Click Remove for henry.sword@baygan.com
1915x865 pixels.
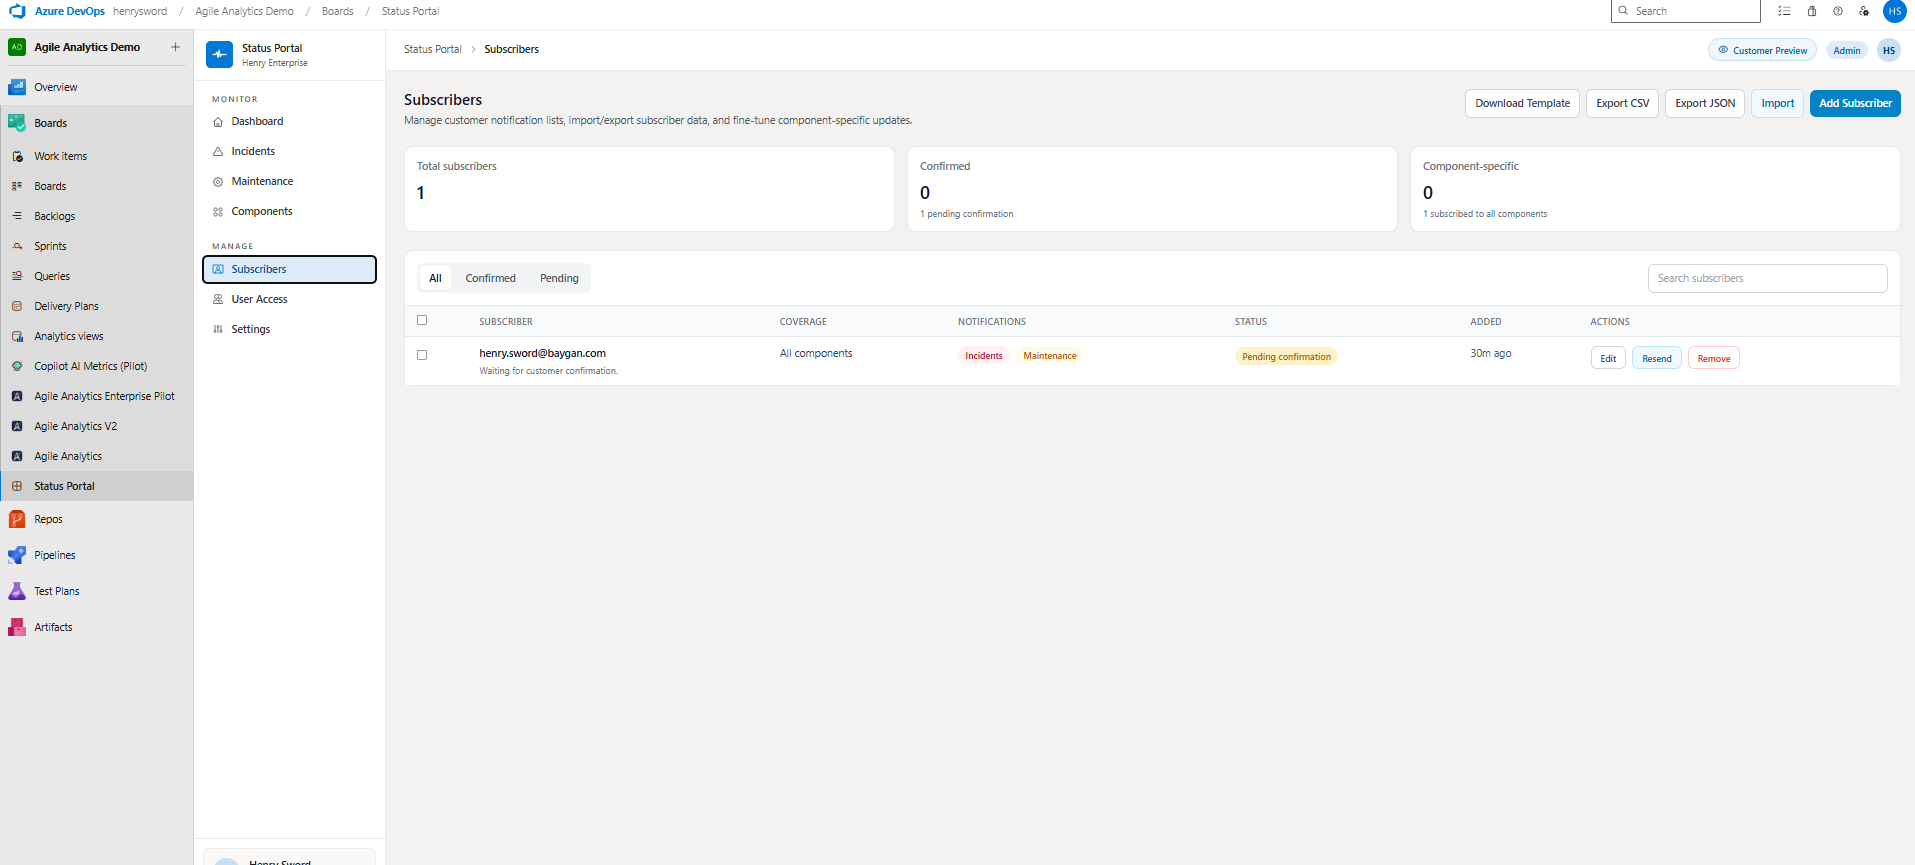point(1713,358)
